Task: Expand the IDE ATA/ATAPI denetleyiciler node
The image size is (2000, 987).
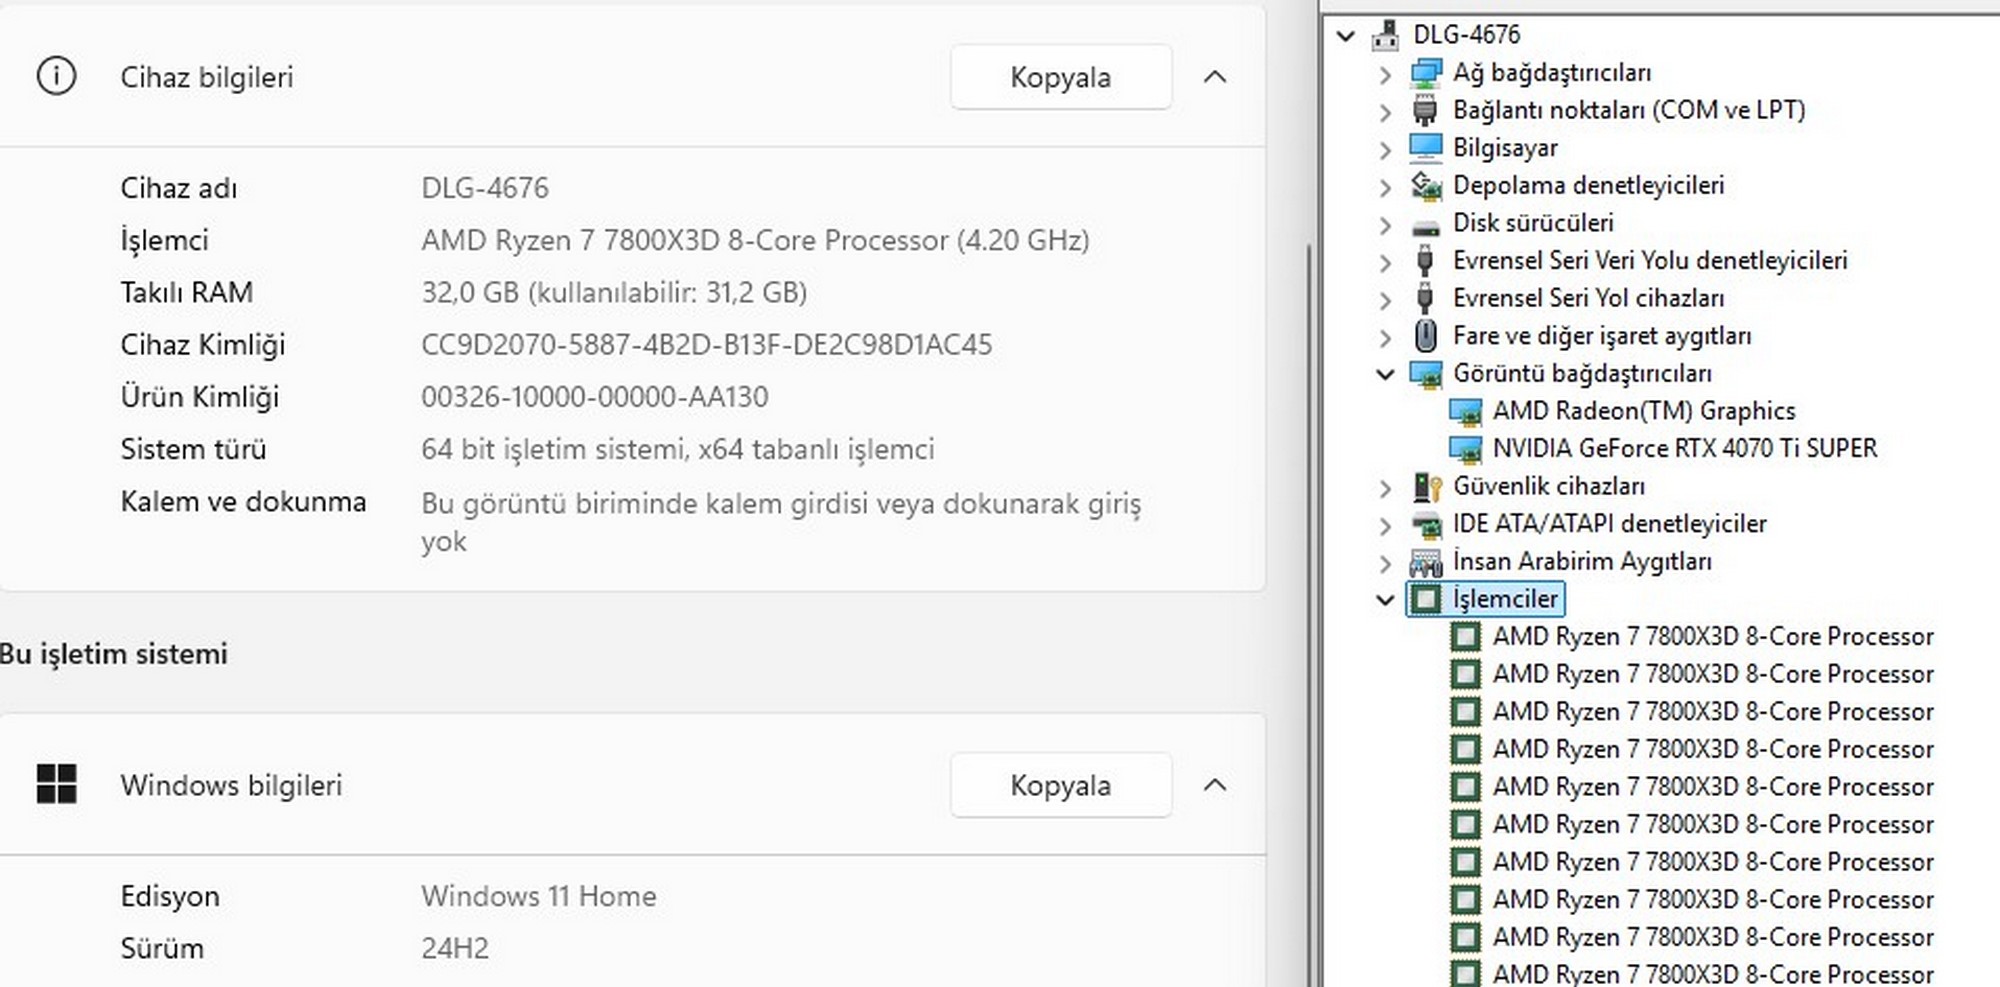Action: (1385, 525)
